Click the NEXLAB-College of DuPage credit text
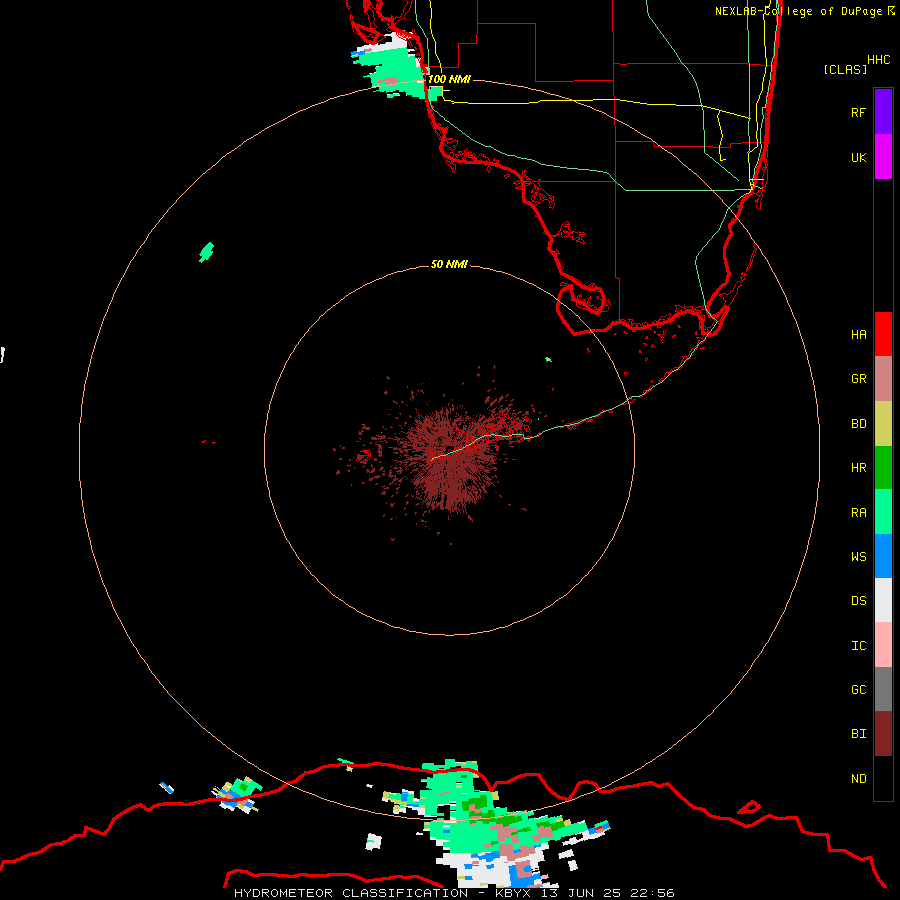The height and width of the screenshot is (900, 900). pyautogui.click(x=805, y=11)
